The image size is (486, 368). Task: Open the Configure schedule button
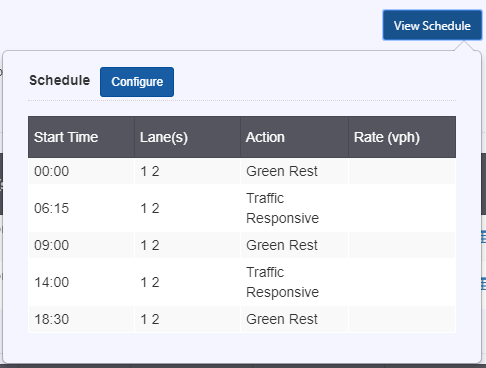click(137, 82)
